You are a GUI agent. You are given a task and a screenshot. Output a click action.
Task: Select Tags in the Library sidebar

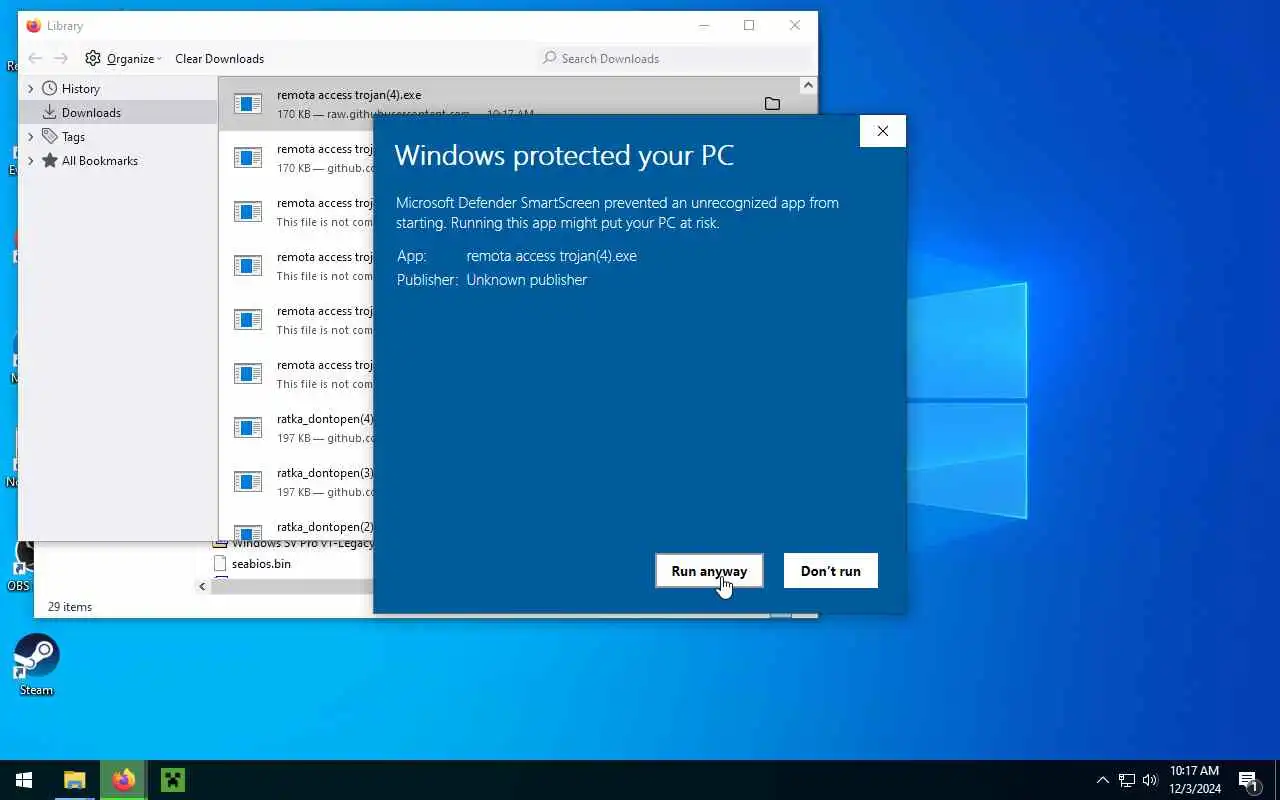point(73,136)
